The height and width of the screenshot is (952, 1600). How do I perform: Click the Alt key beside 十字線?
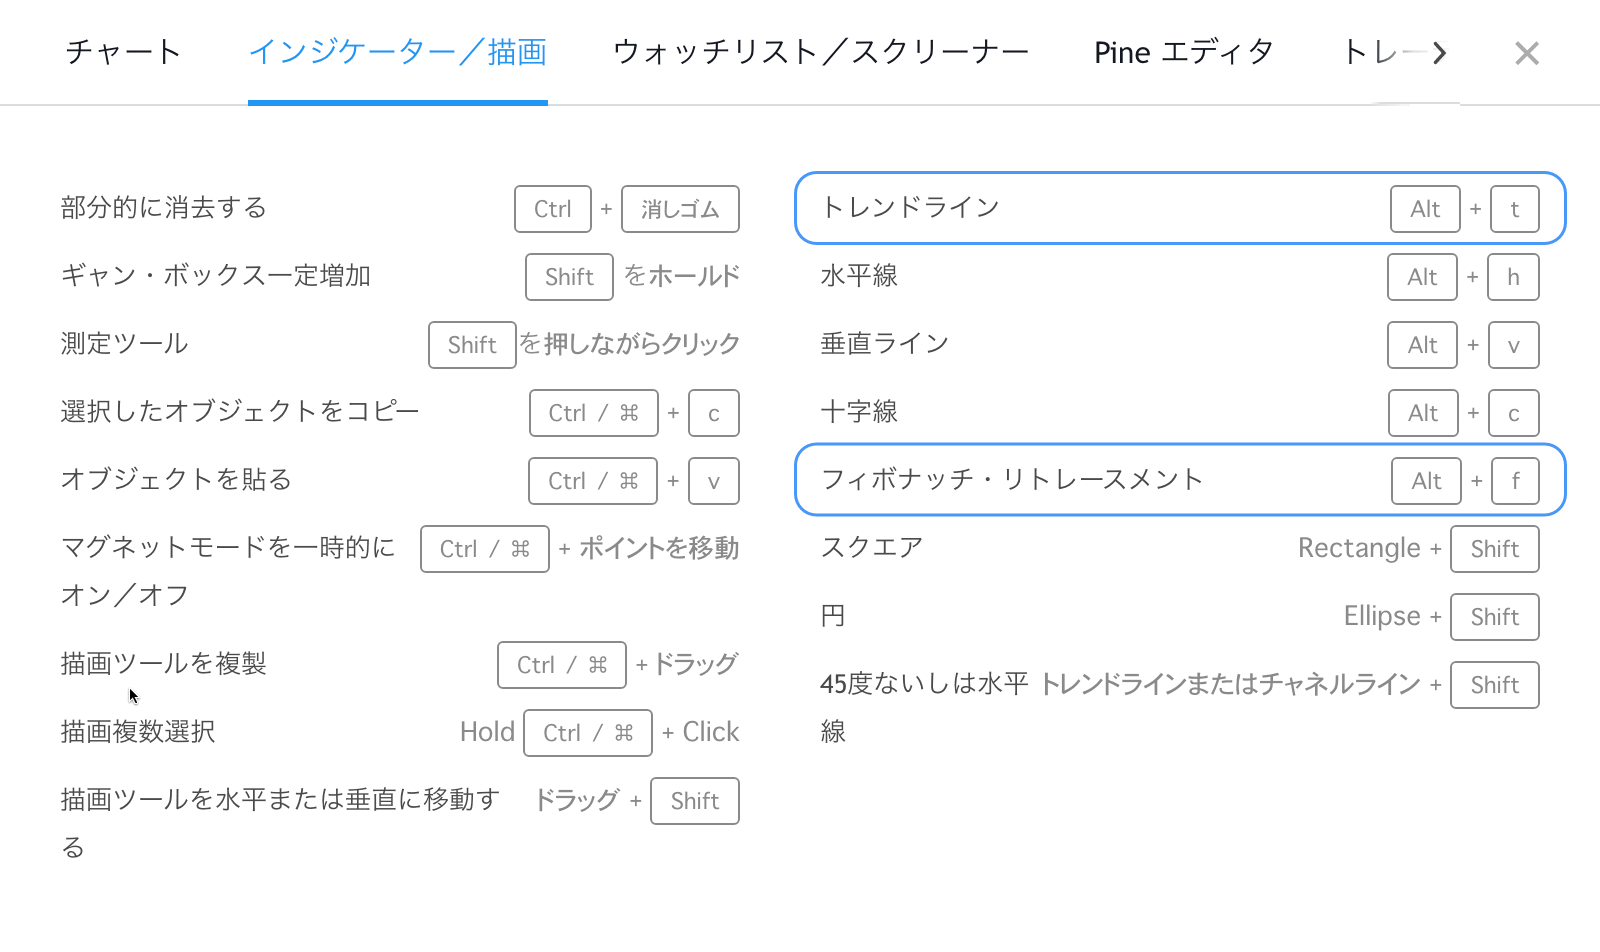coord(1423,413)
